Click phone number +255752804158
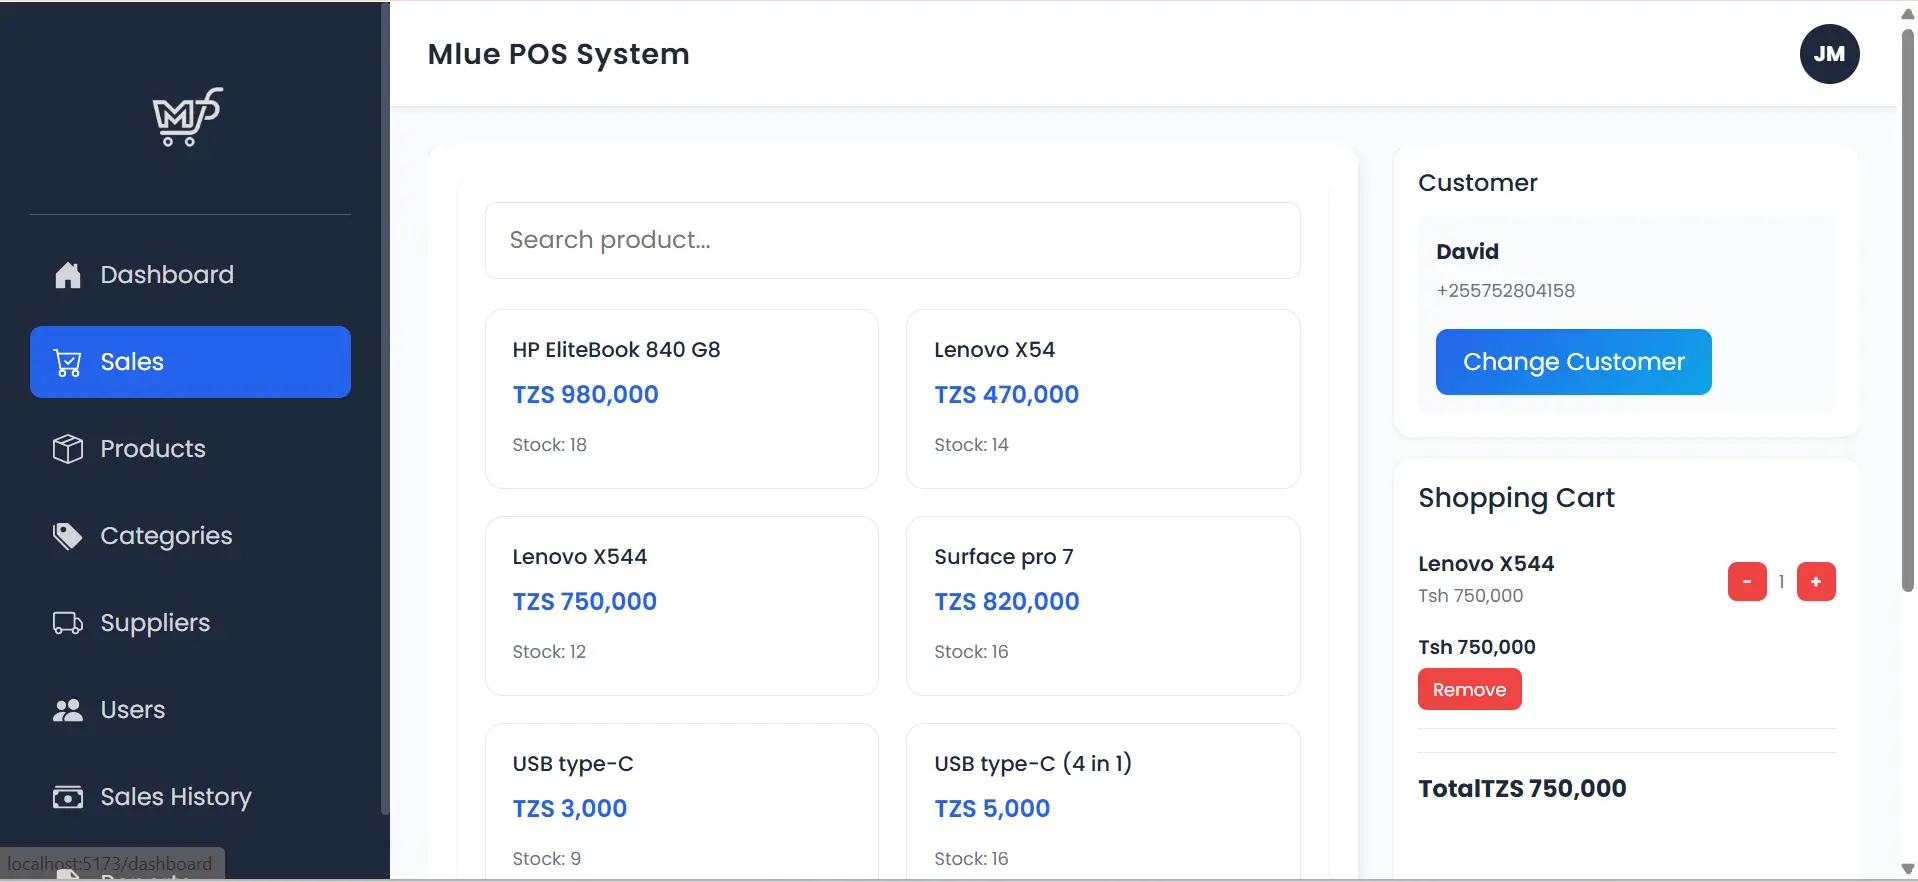The width and height of the screenshot is (1918, 882). (1505, 291)
